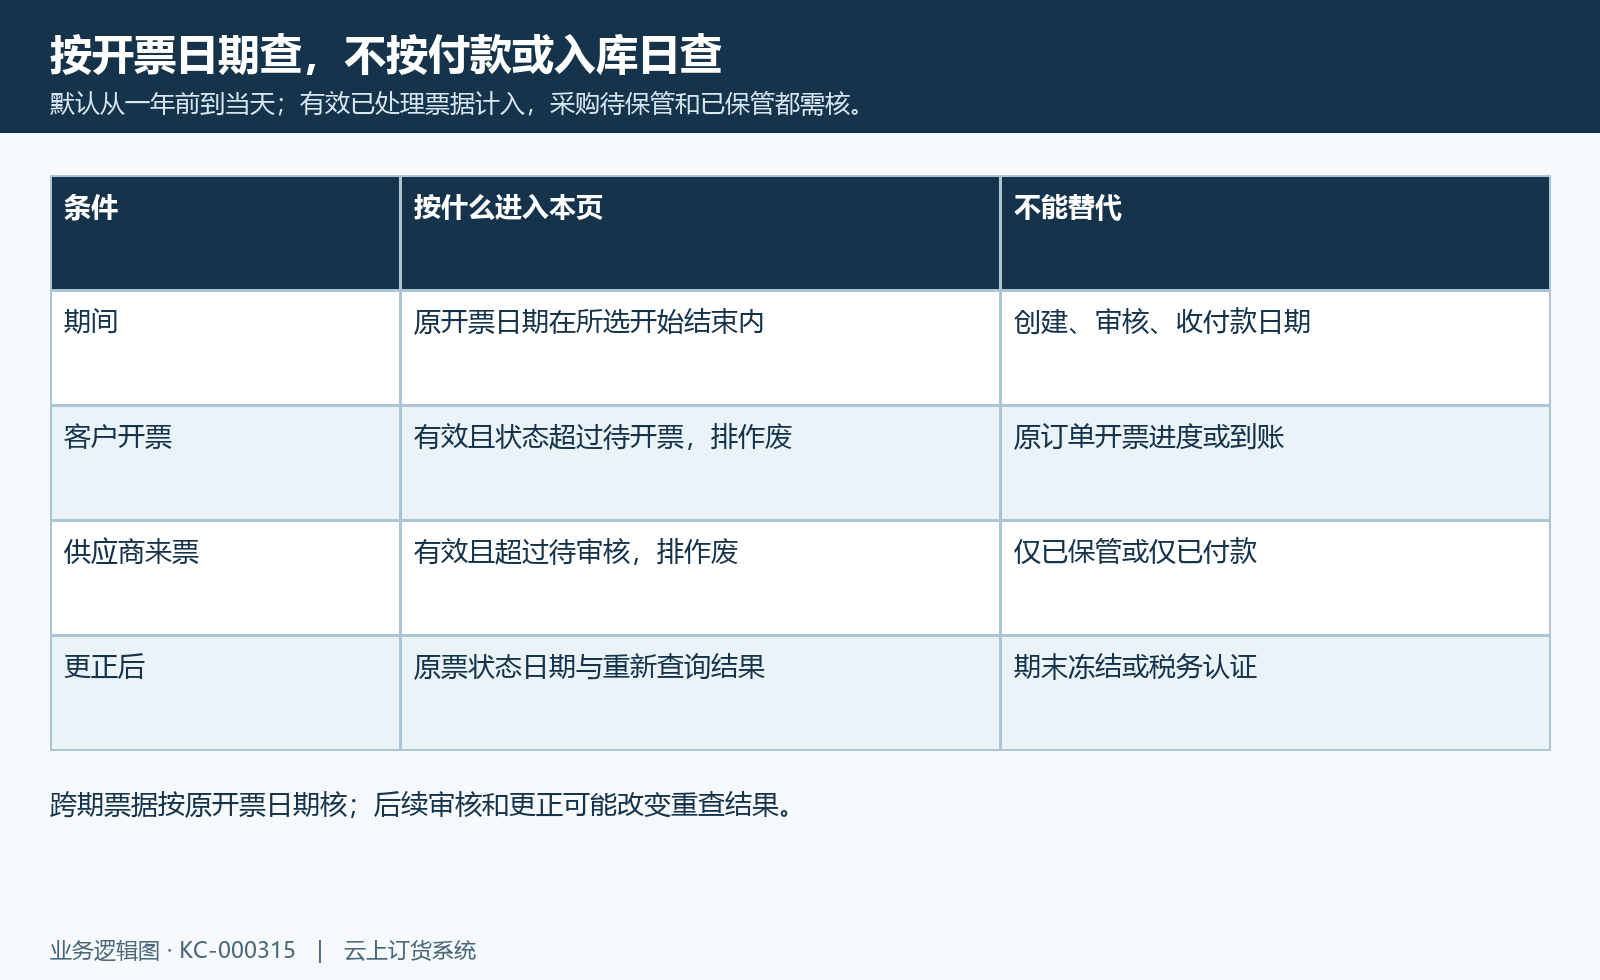Select the subtitle starting with '默认从一年前到当天'
Screen dimensions: 1600x980
point(458,103)
